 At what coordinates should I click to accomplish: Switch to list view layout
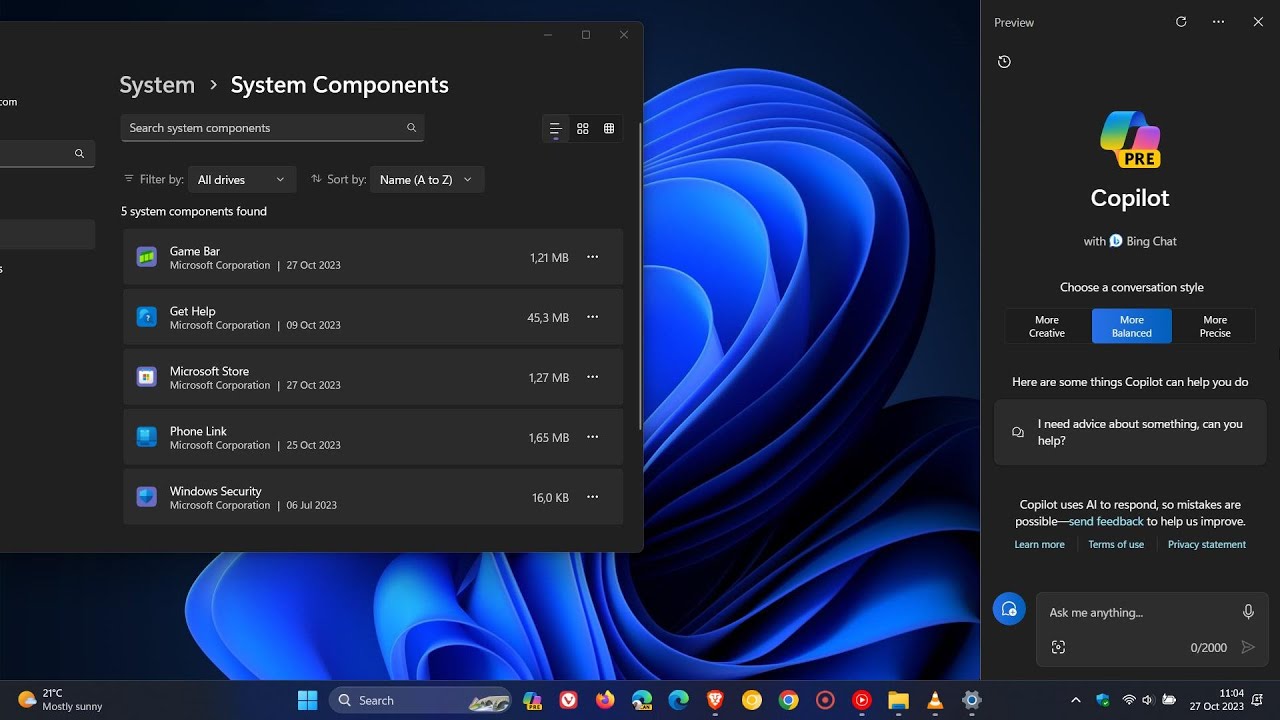point(555,128)
